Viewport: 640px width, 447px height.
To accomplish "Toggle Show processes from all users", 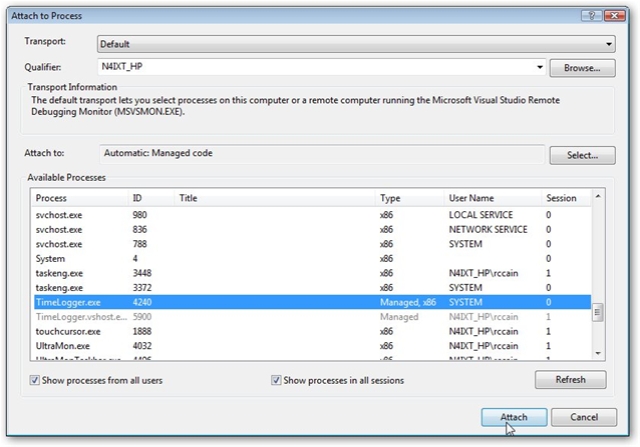I will [x=36, y=380].
